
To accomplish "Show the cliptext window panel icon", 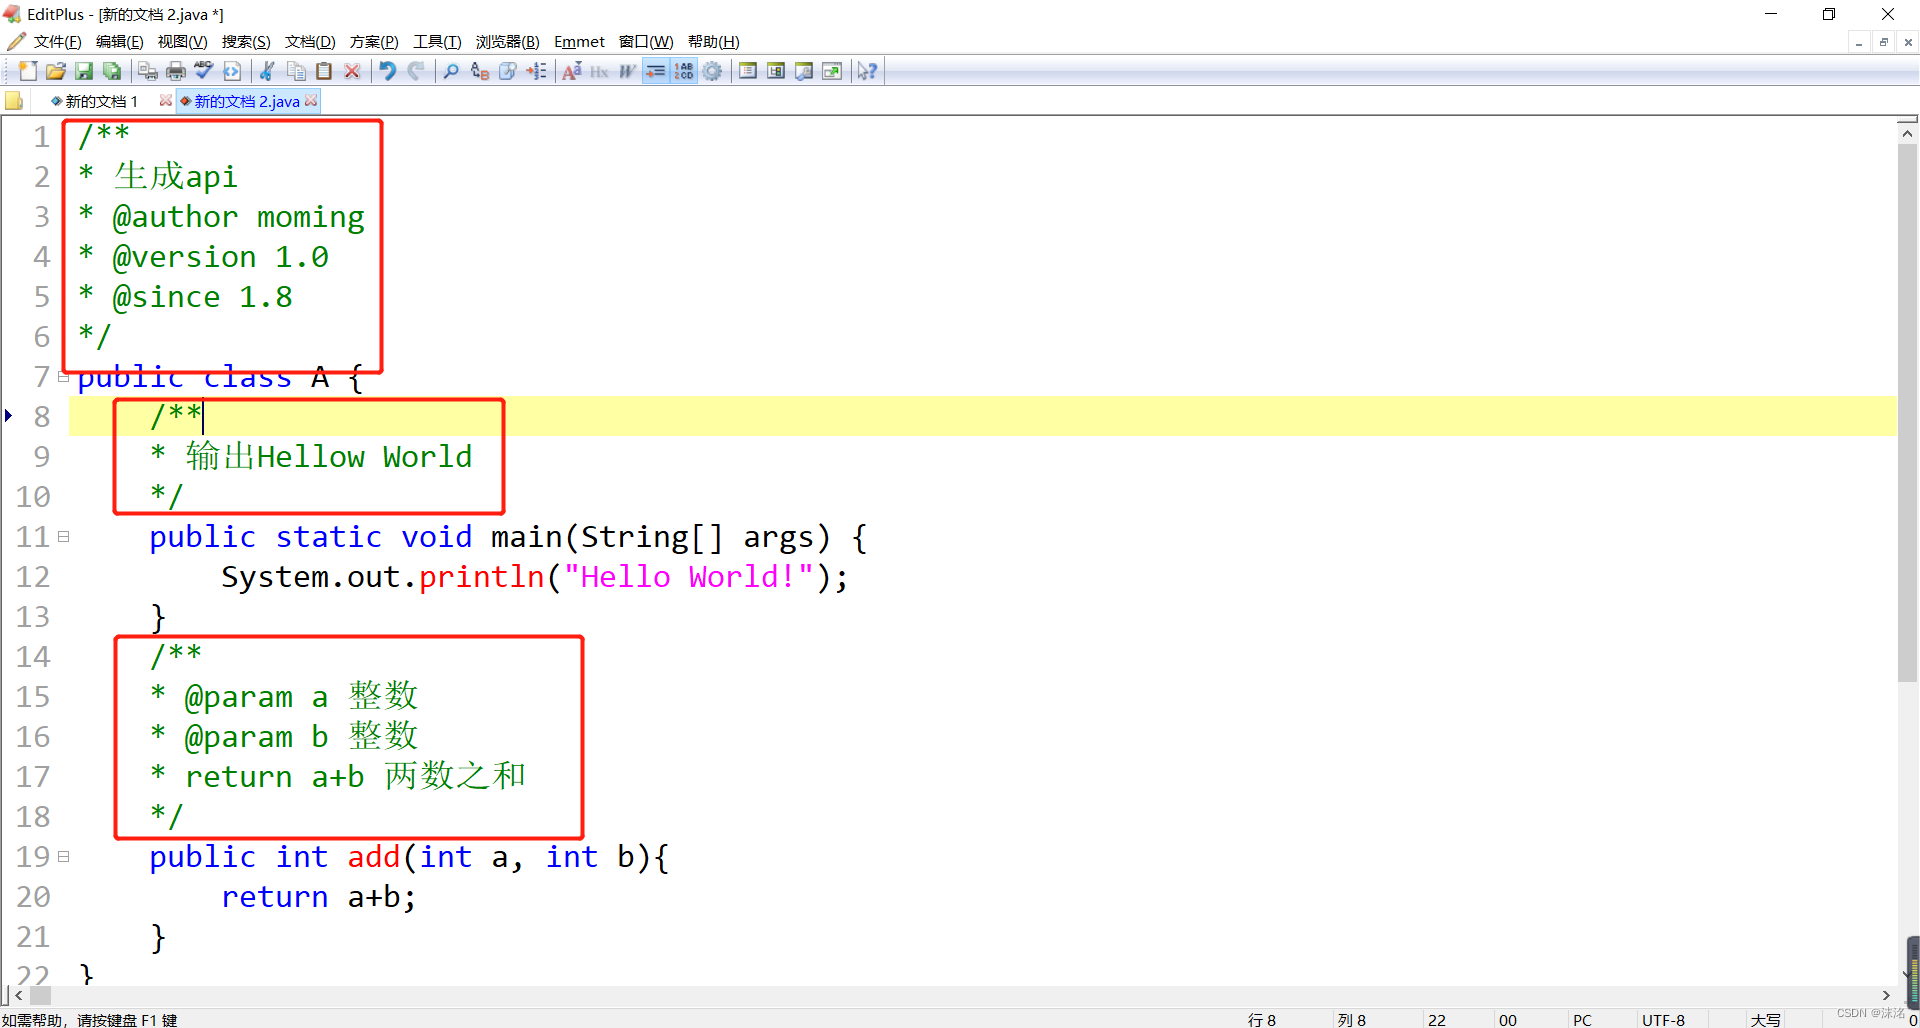I will (748, 71).
